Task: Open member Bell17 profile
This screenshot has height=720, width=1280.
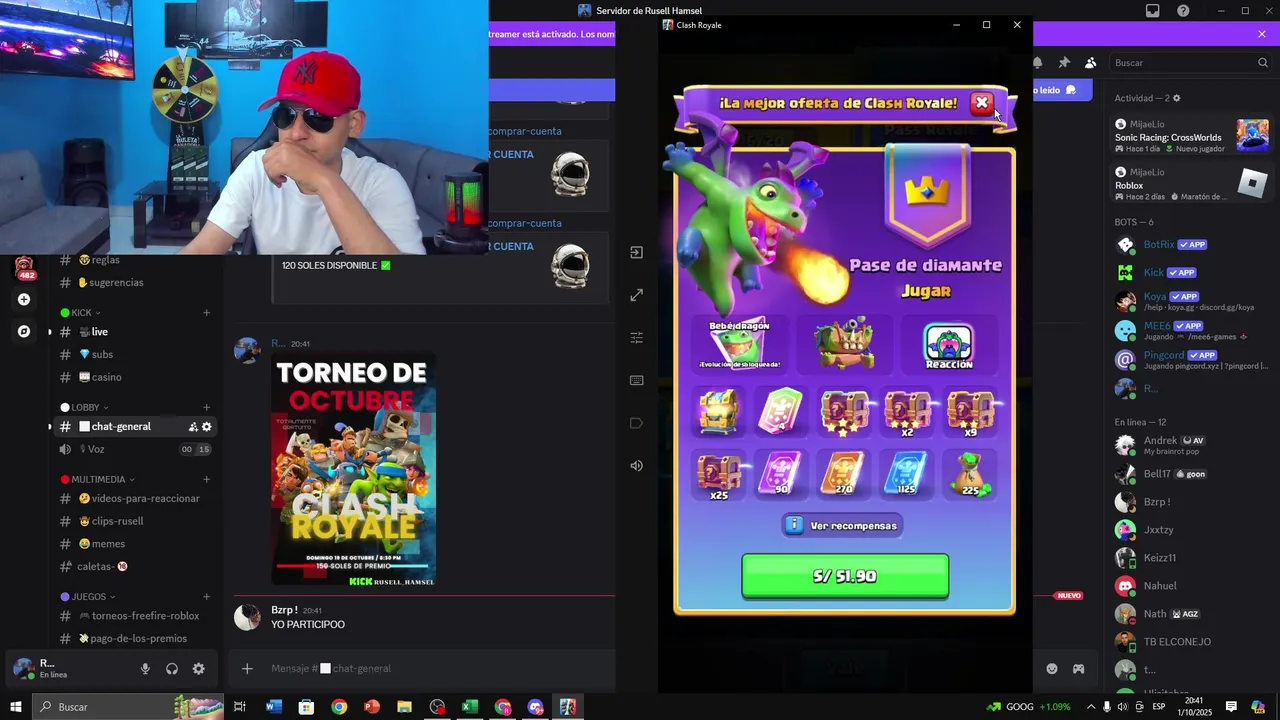Action: click(1192, 474)
